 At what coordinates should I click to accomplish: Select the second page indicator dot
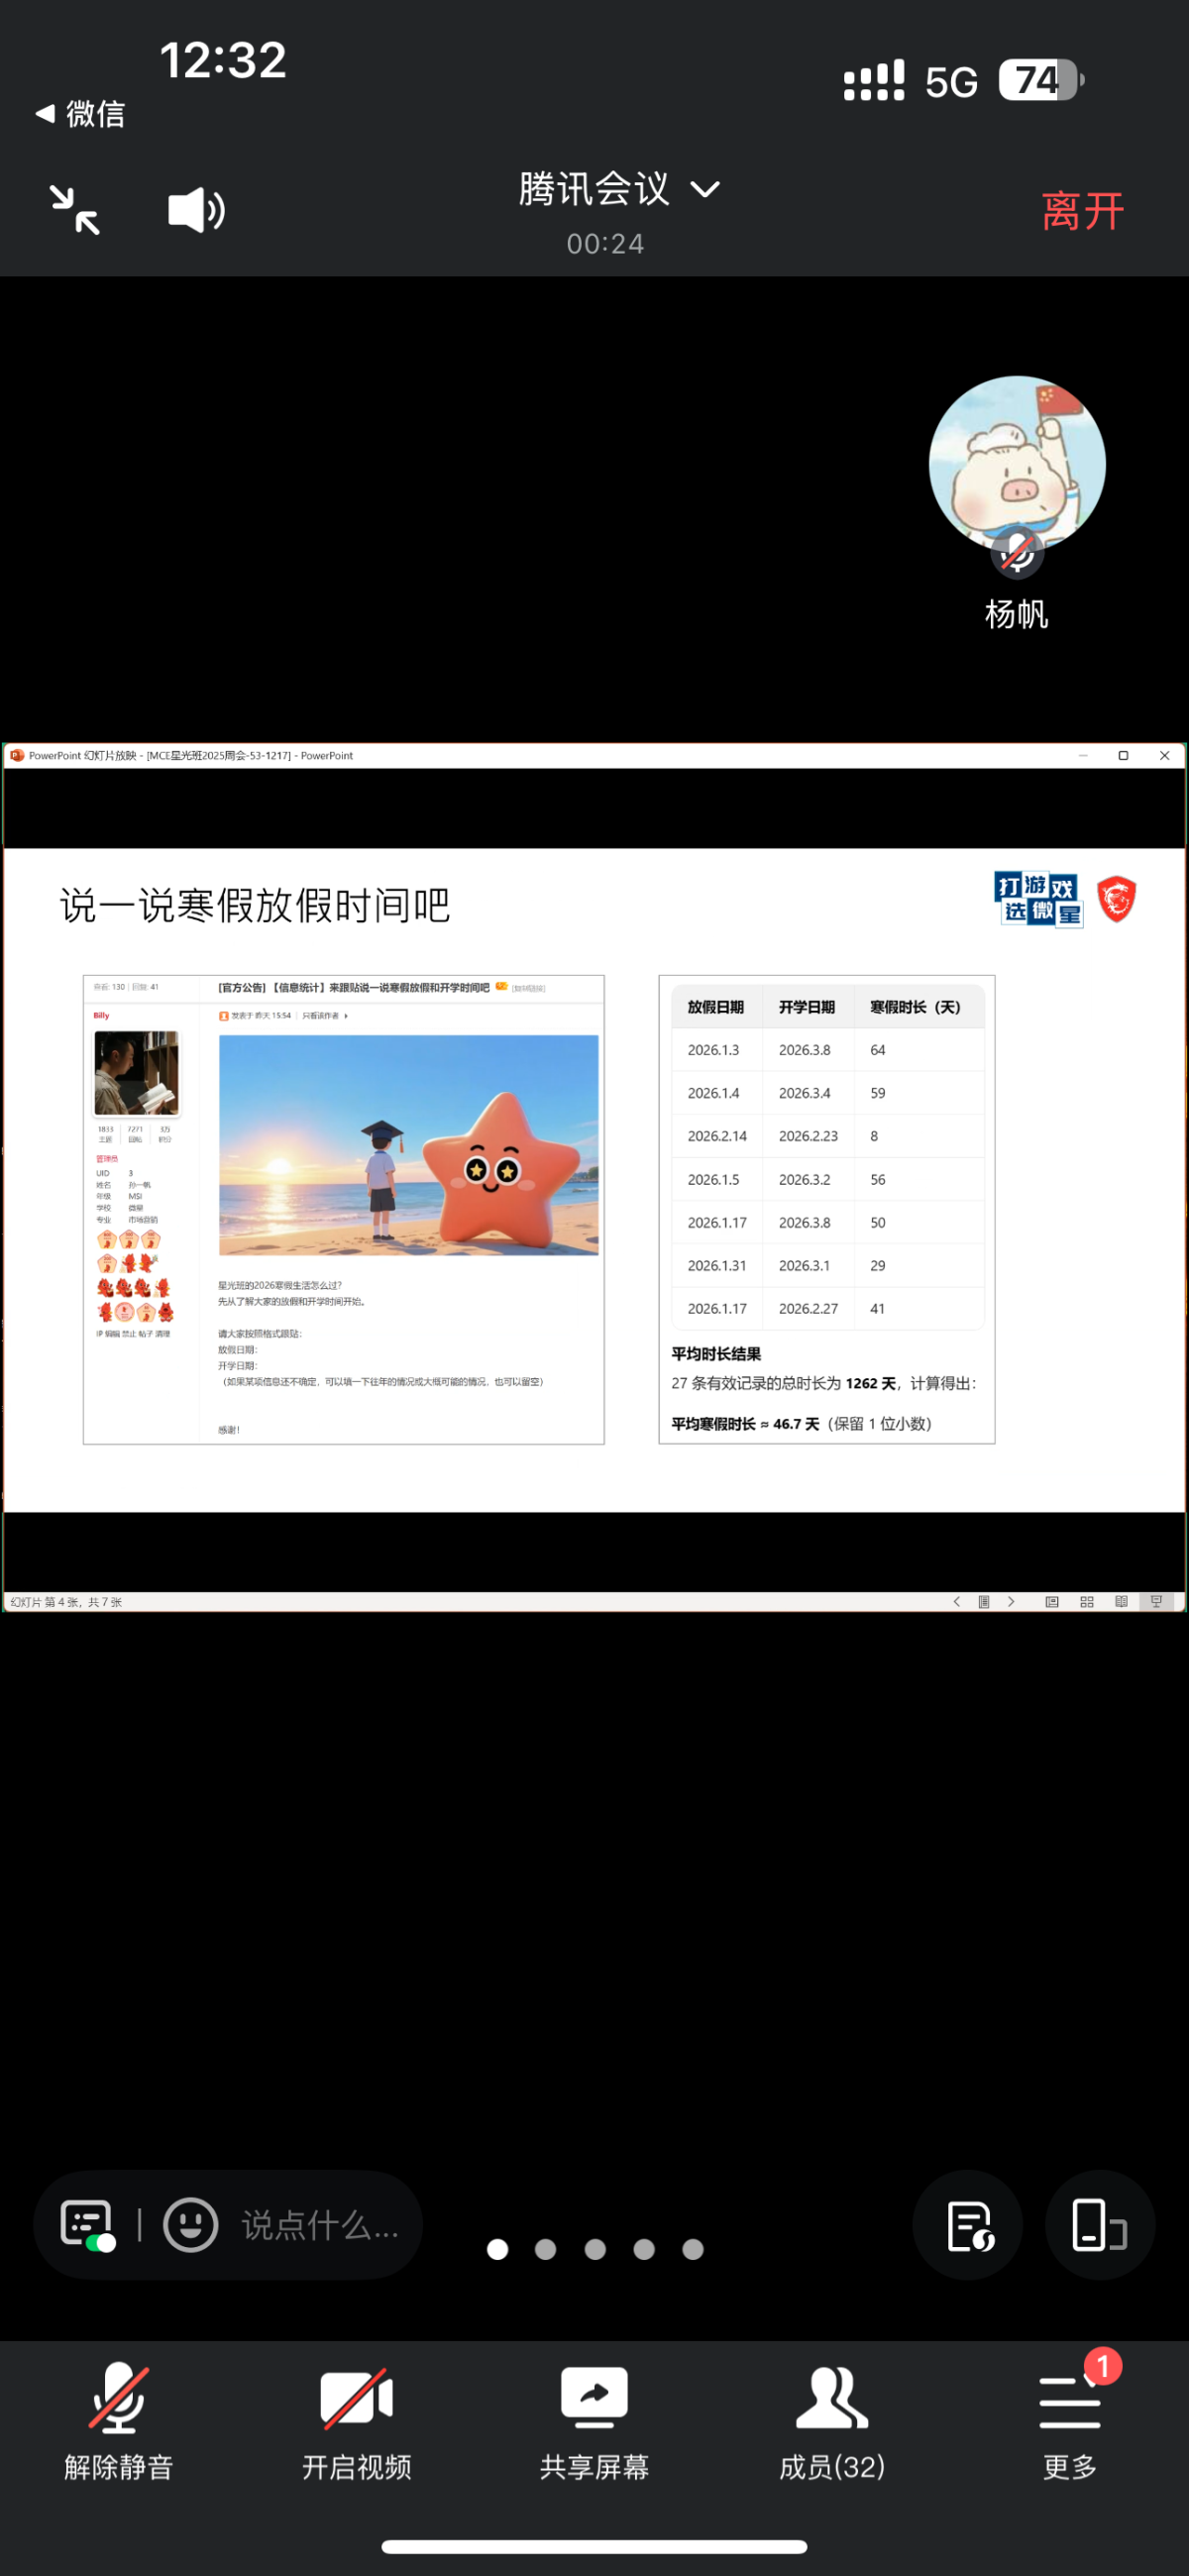point(545,2249)
